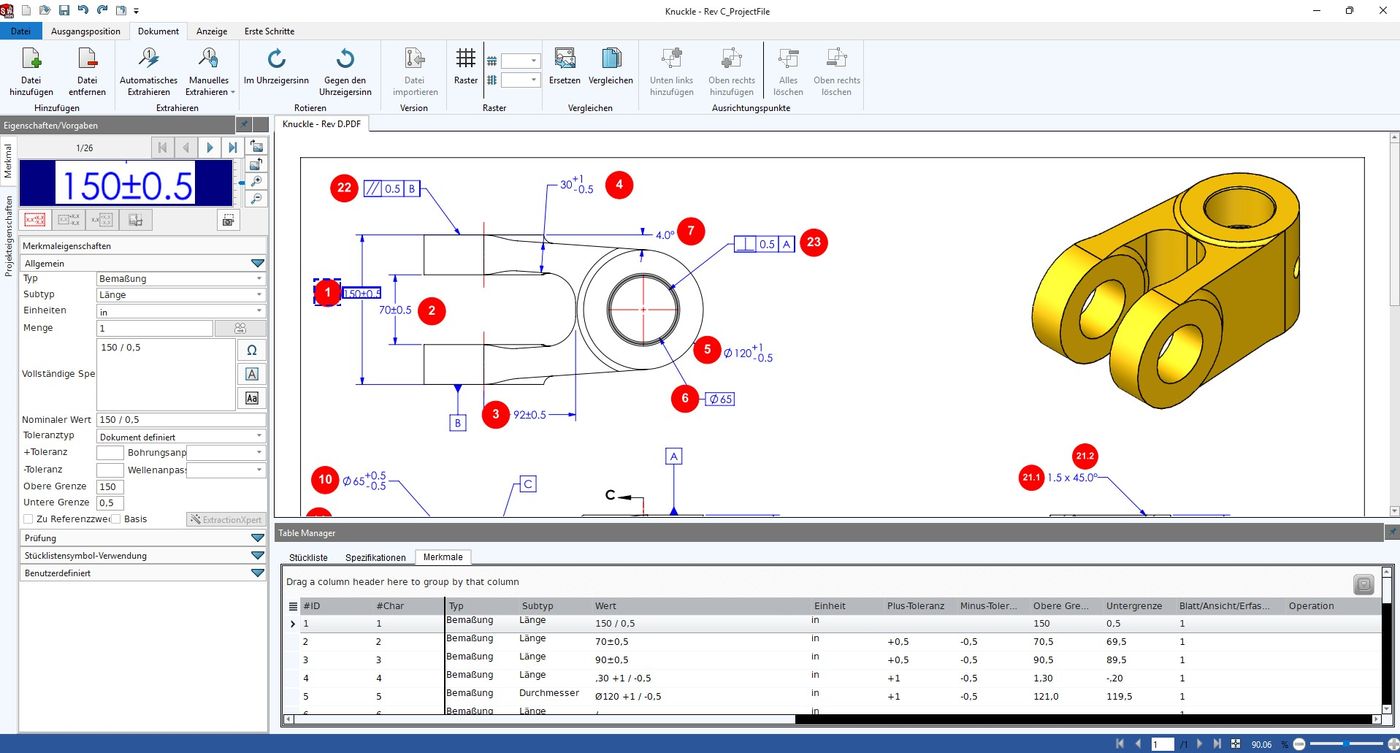Open the 'Datei importieren' version tool

click(x=414, y=70)
